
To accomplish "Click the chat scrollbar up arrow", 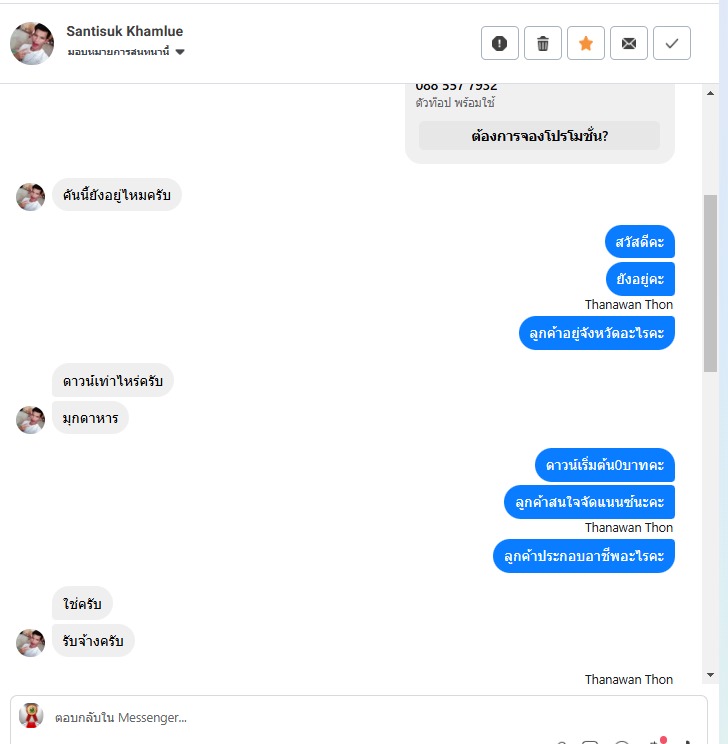I will click(x=710, y=93).
